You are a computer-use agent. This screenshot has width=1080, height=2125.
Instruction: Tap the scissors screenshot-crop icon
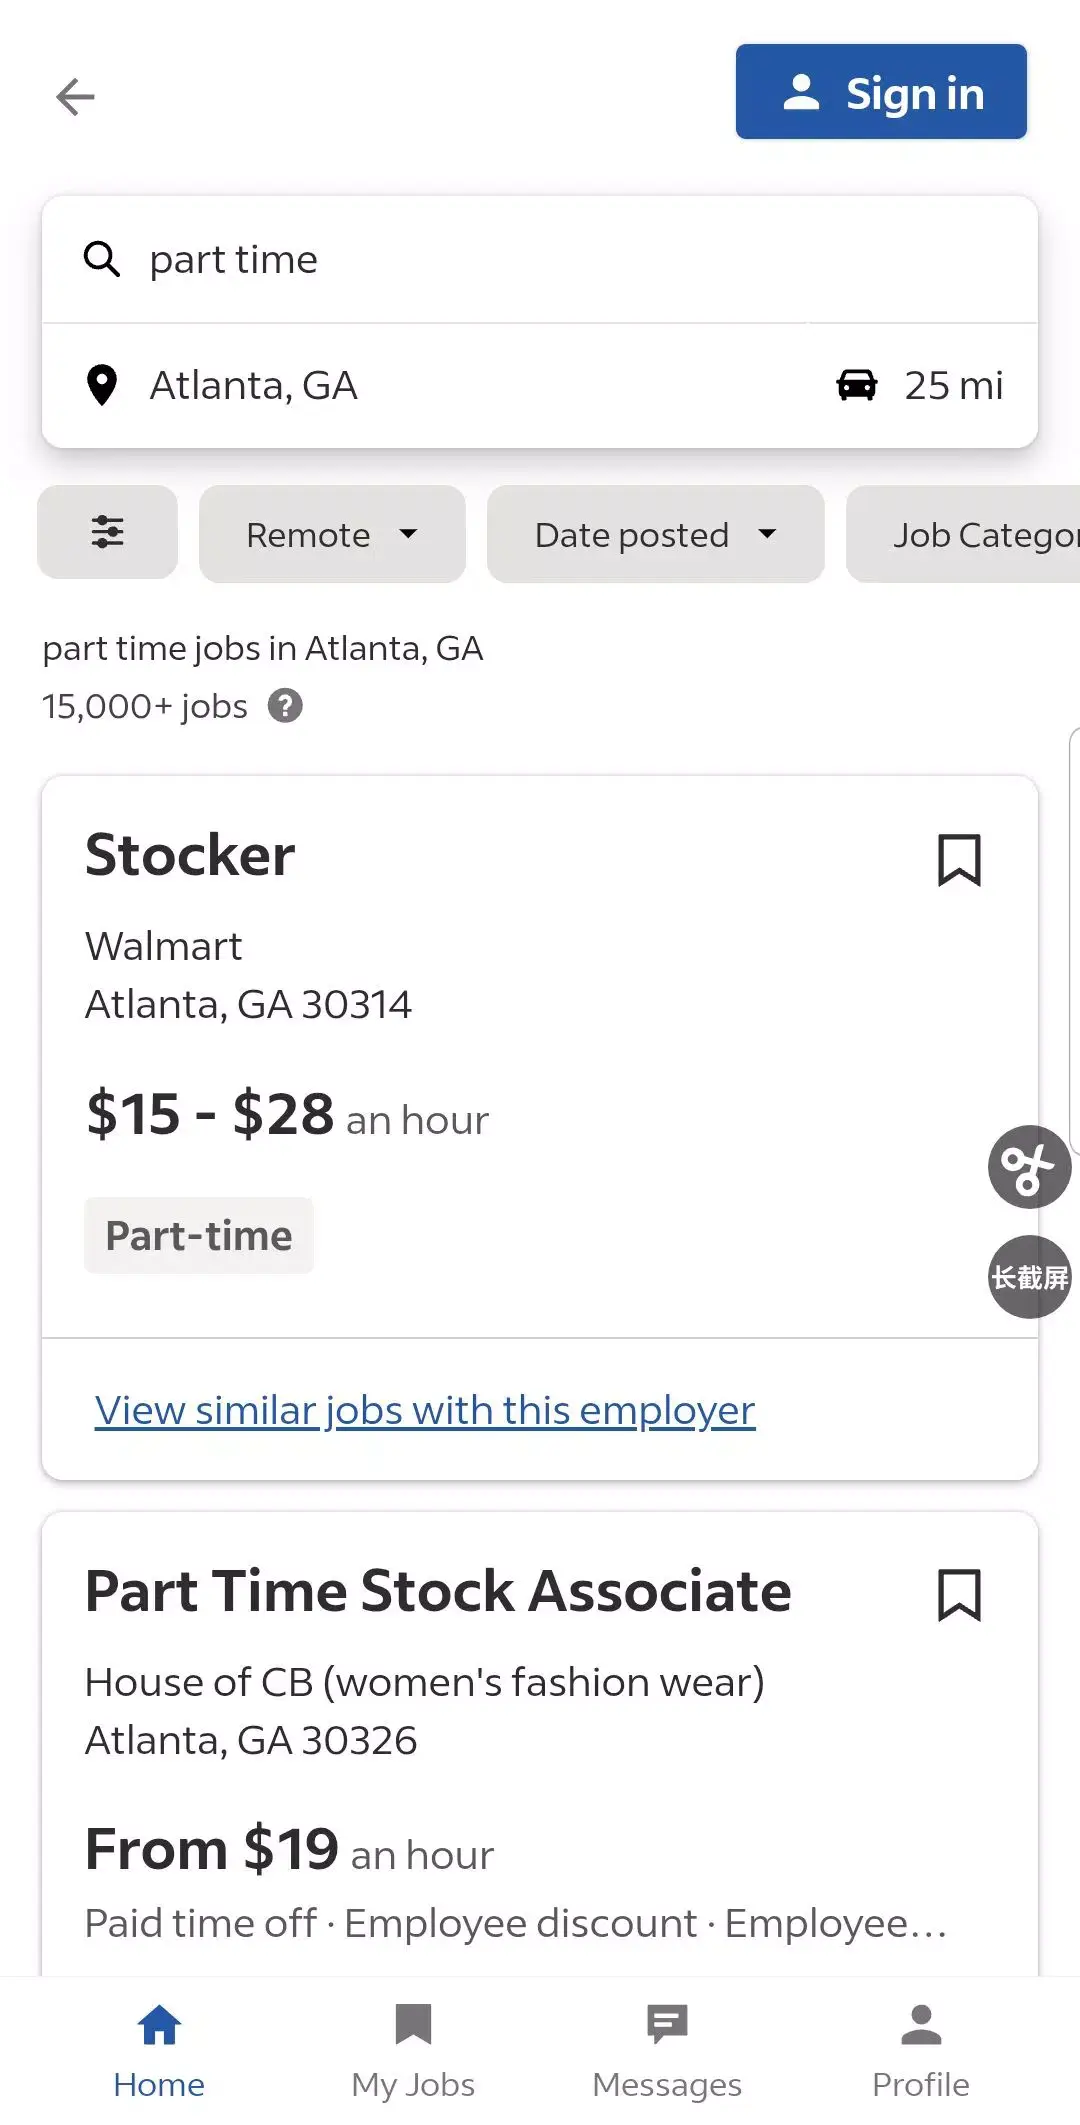(x=1029, y=1167)
